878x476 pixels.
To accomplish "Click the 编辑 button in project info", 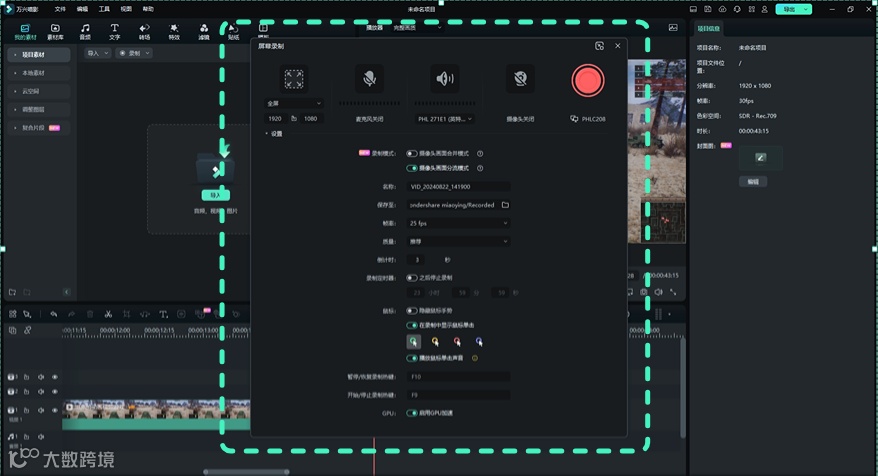I will point(753,181).
